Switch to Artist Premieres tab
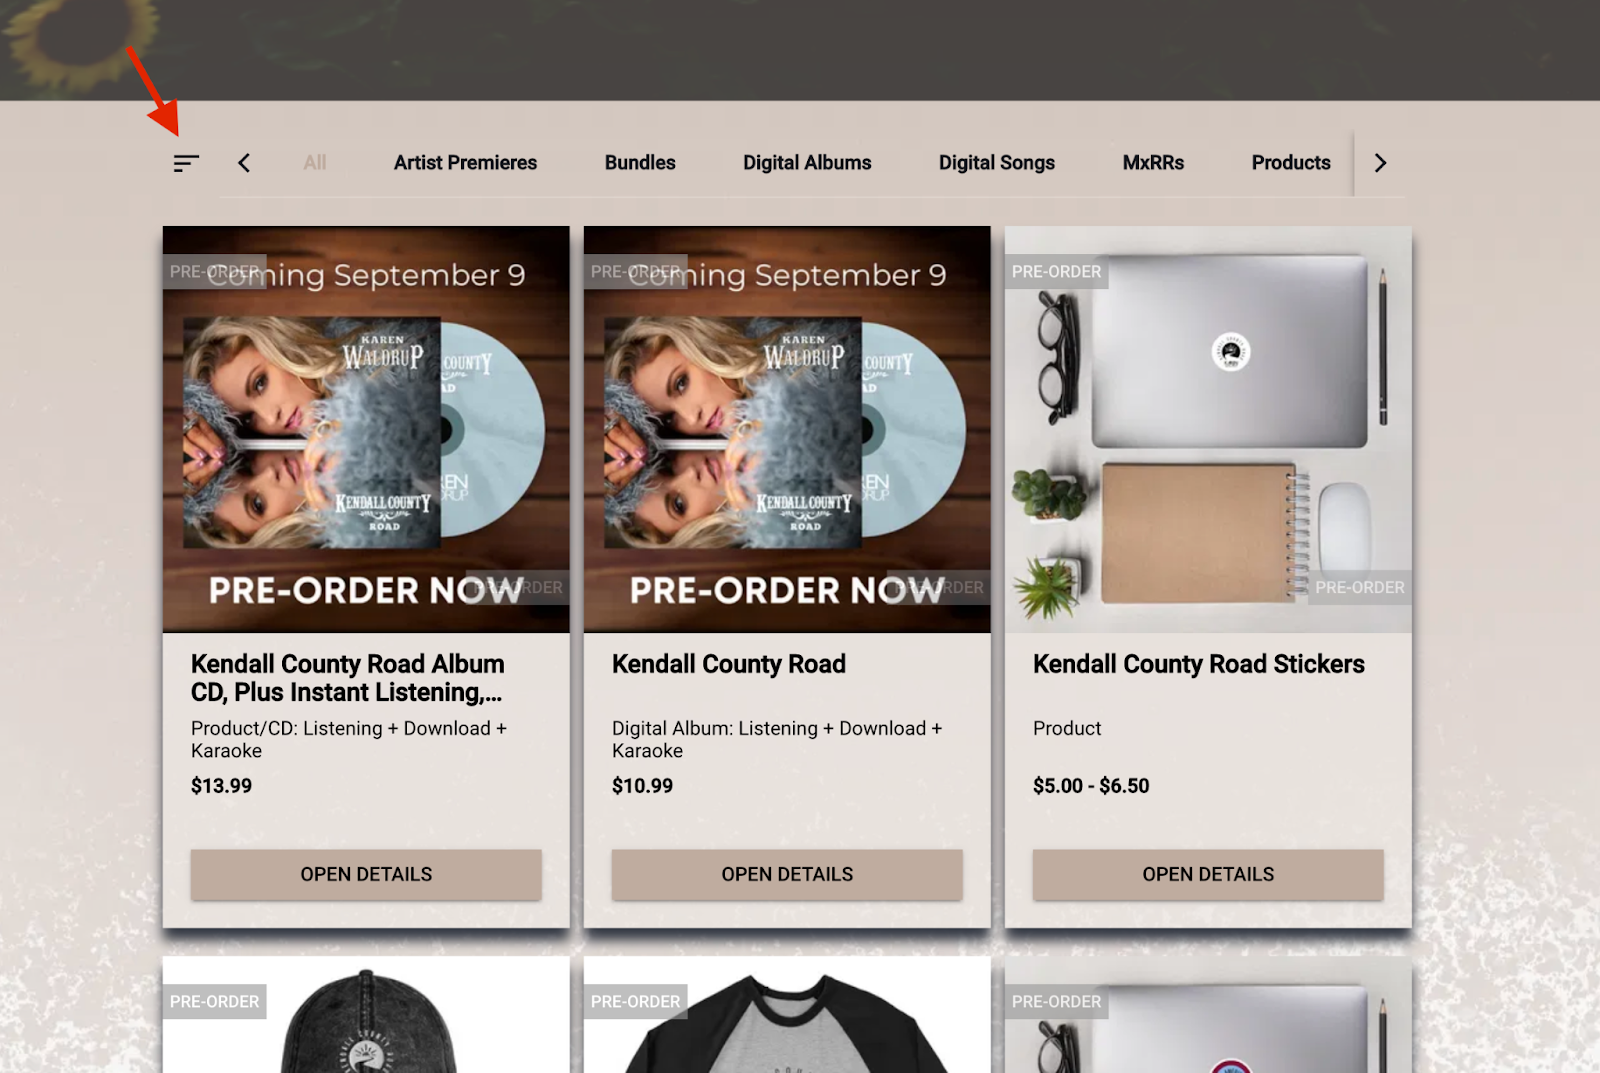1600x1073 pixels. pos(465,163)
